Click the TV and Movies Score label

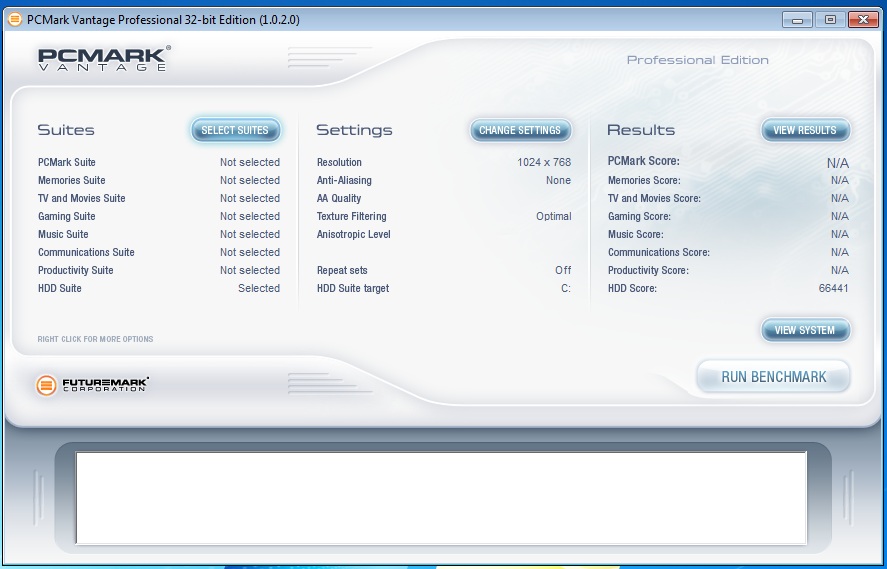(x=655, y=199)
